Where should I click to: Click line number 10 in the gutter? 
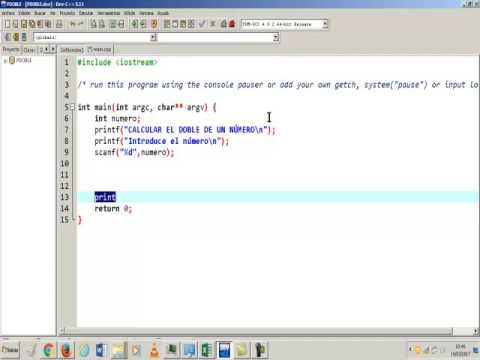click(65, 163)
